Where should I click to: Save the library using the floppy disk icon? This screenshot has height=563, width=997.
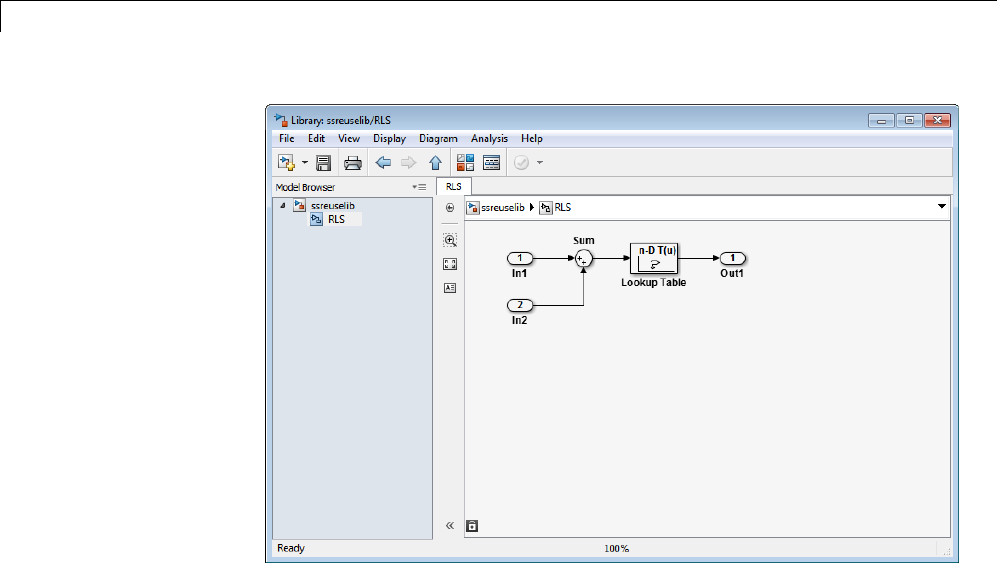pyautogui.click(x=323, y=163)
